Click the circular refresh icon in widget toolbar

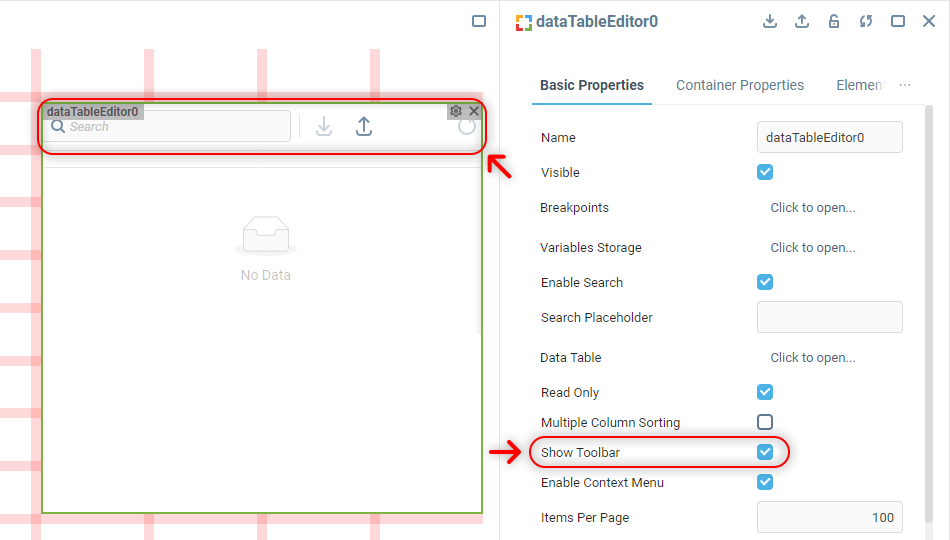[x=467, y=127]
